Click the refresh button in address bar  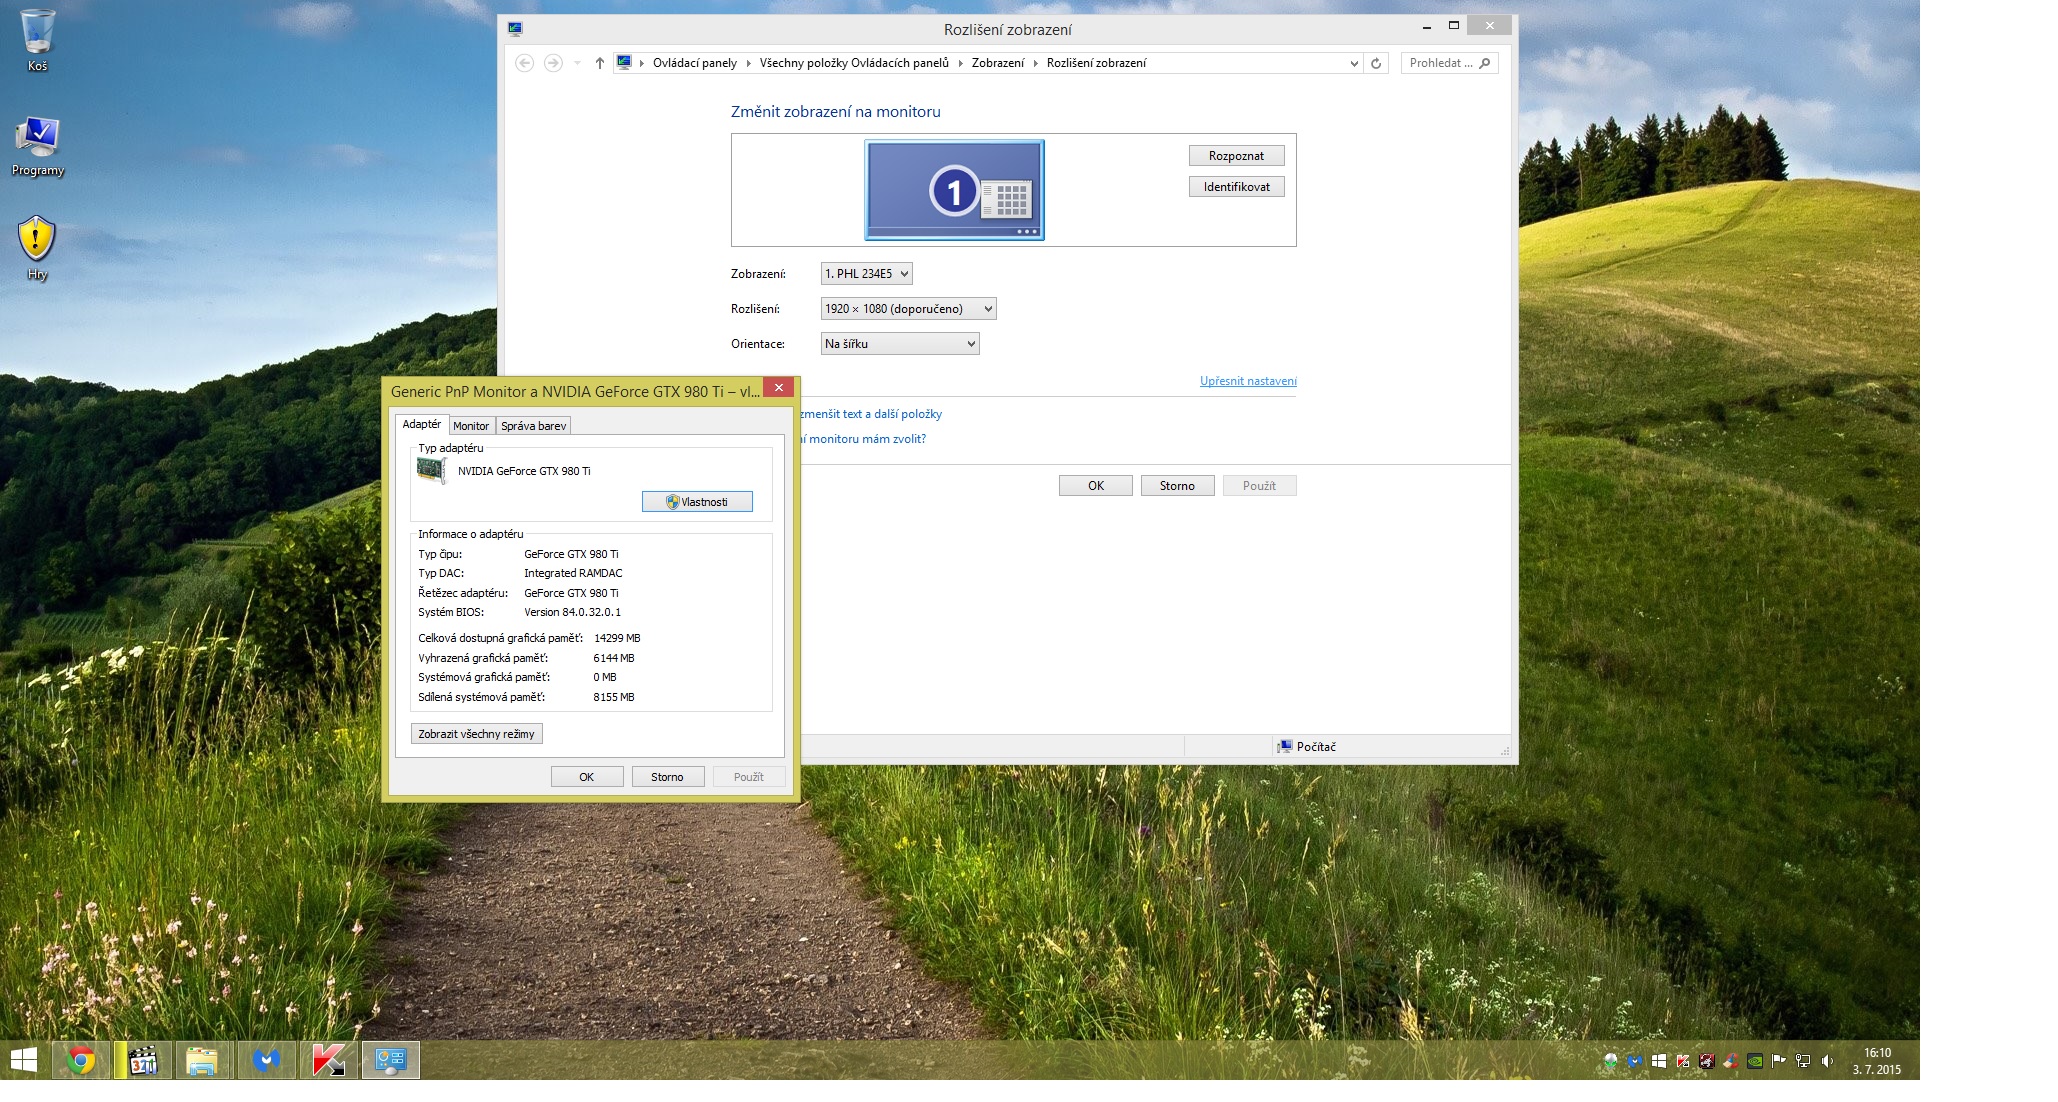coord(1376,63)
